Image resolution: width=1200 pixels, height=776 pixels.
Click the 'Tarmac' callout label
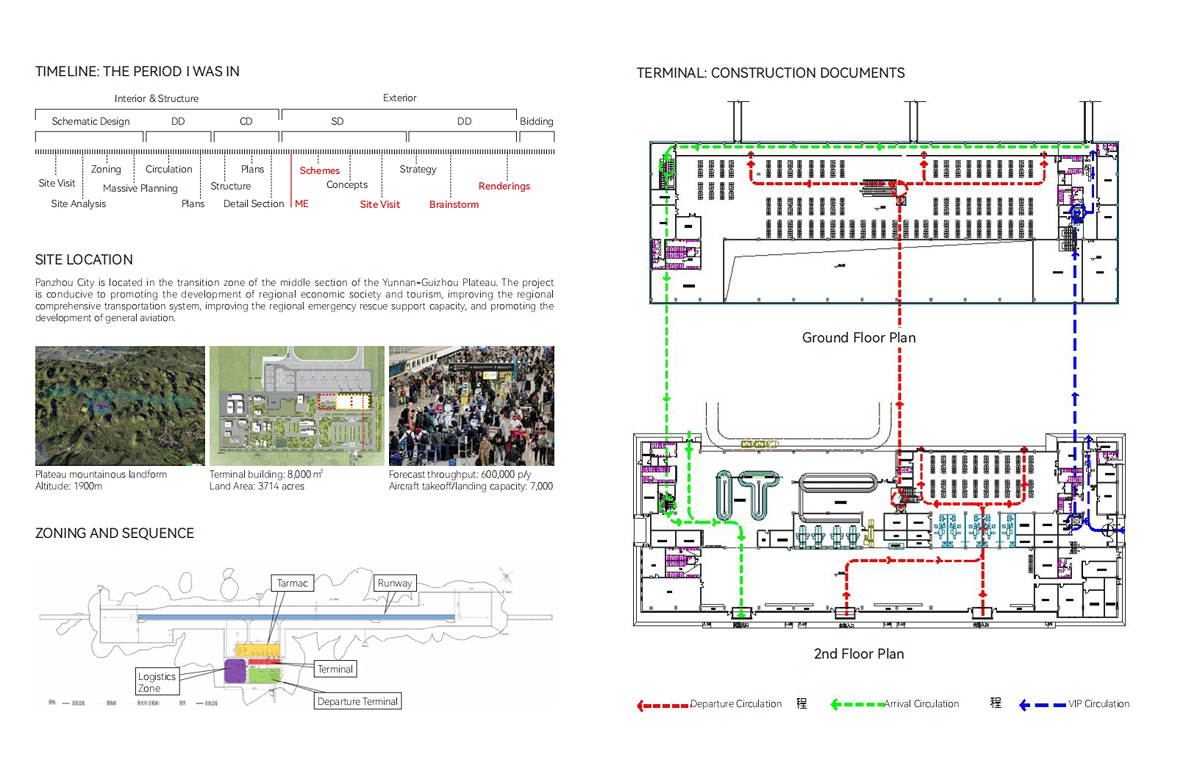[293, 583]
